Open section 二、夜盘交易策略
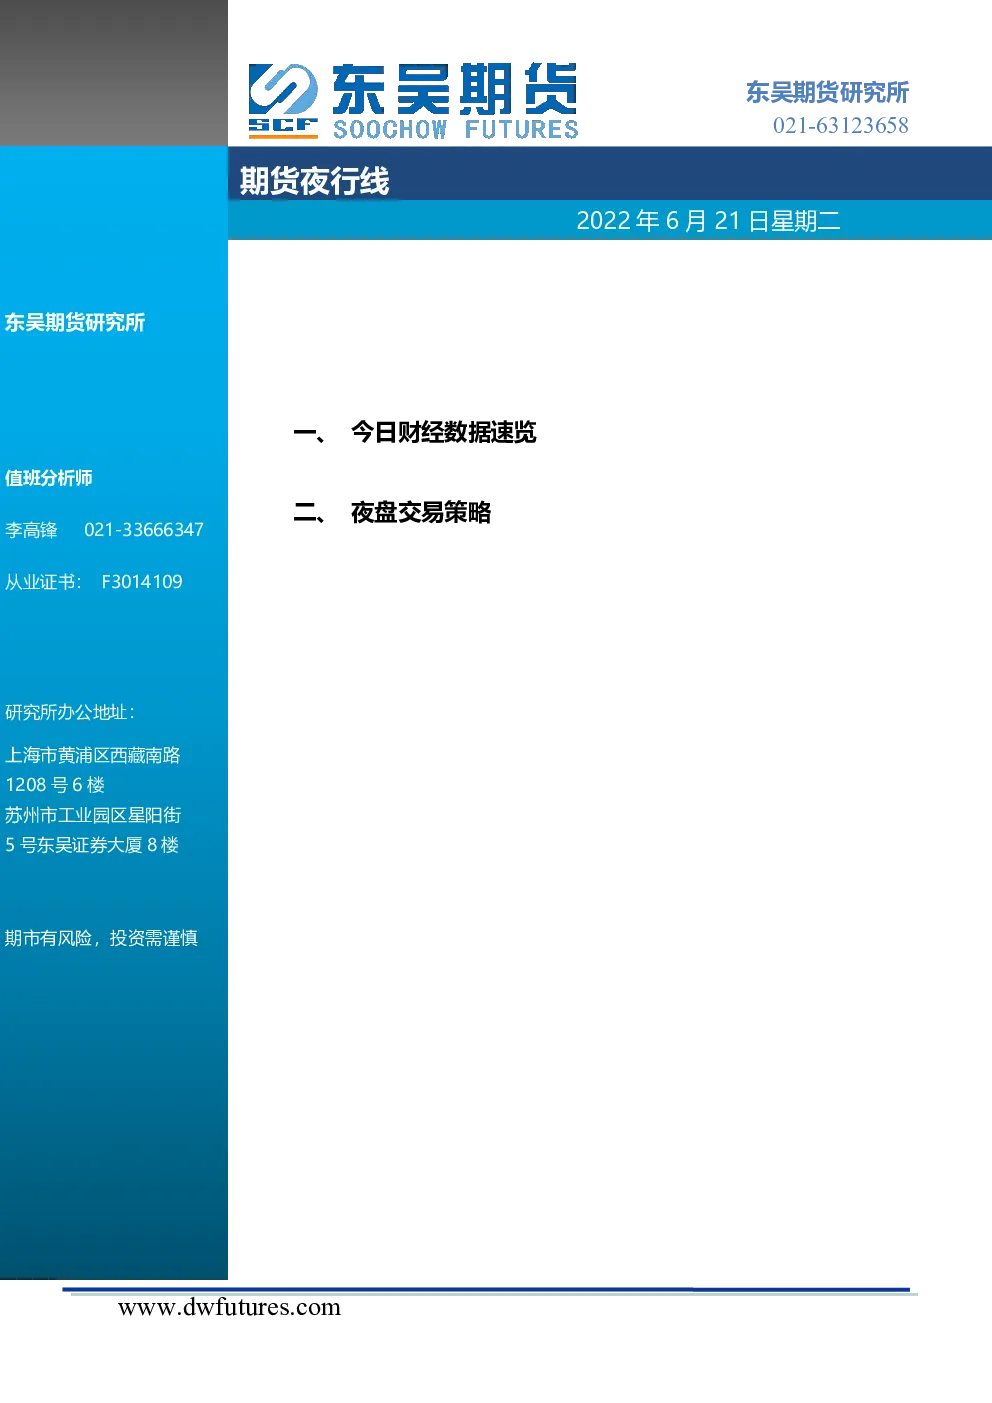The image size is (992, 1403). [x=392, y=512]
